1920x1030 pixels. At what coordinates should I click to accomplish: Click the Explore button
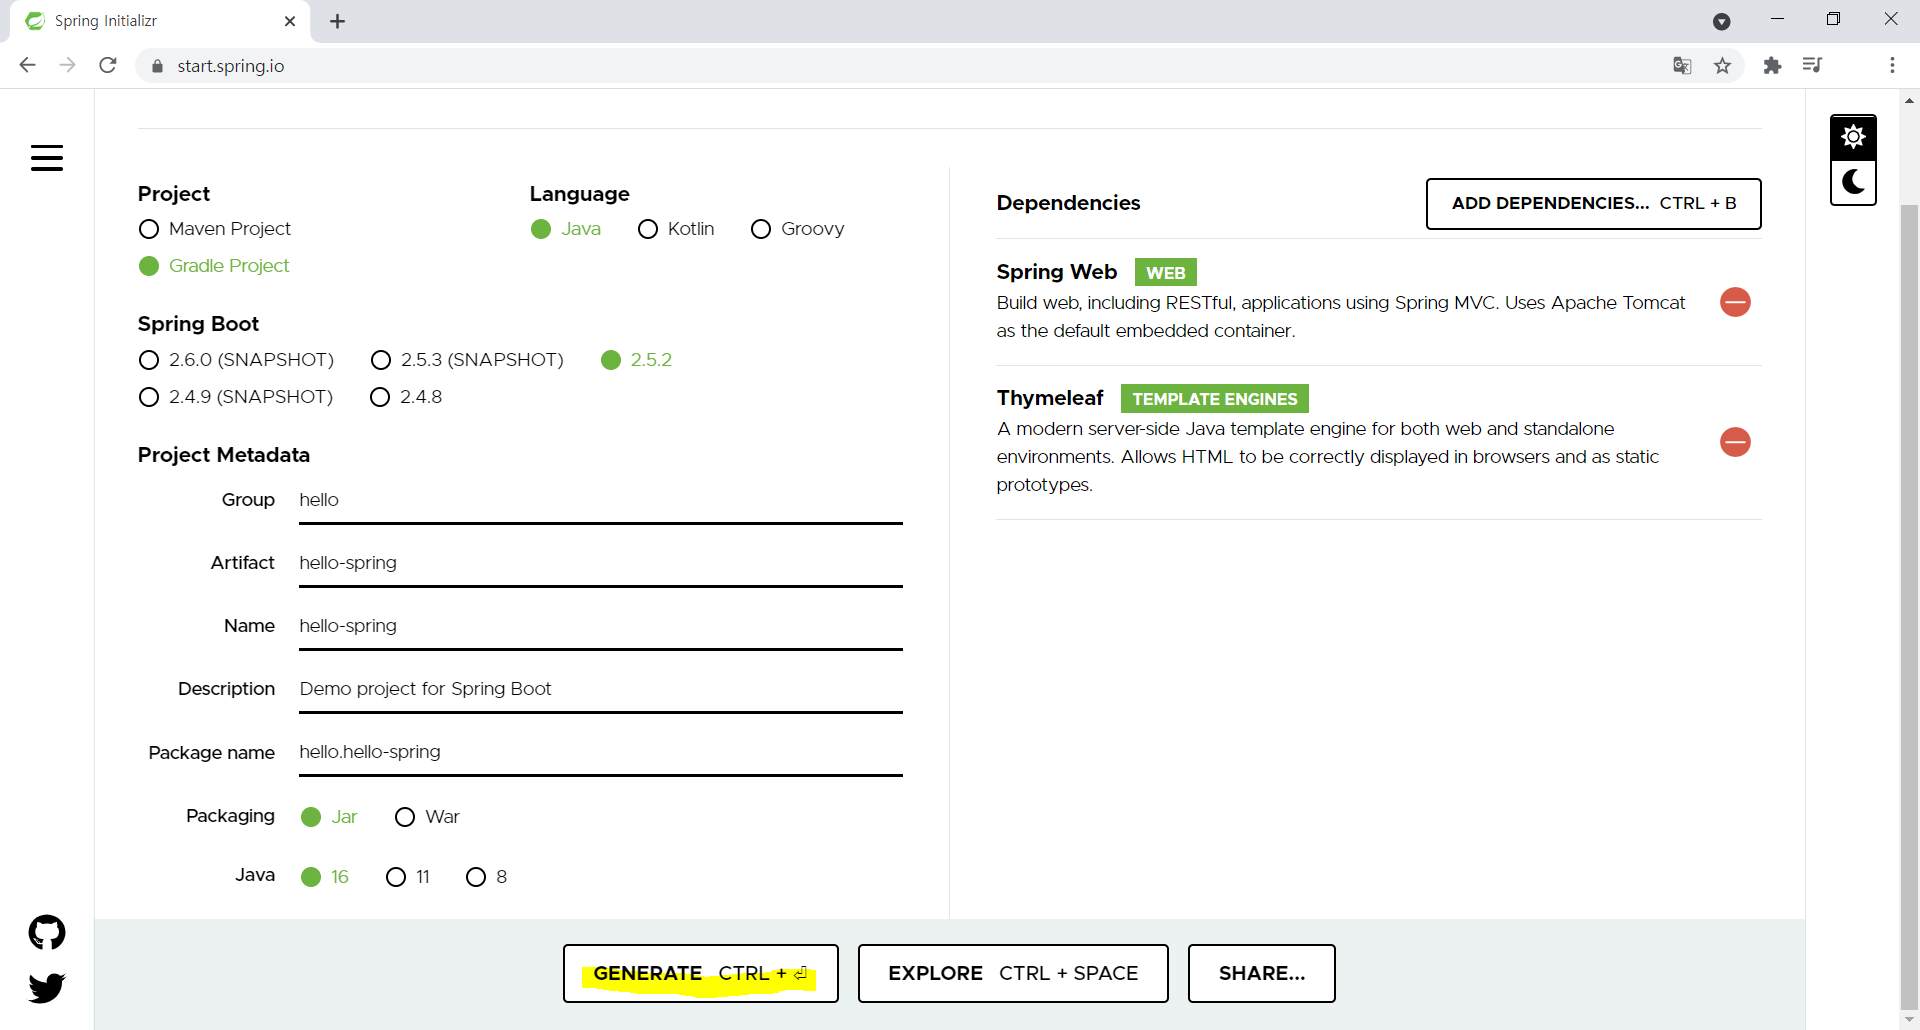coord(1013,973)
